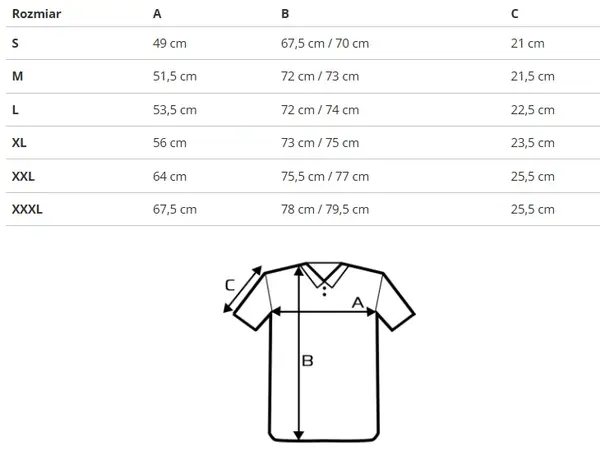Click the XL size row label
This screenshot has width=600, height=456.
click(20, 143)
